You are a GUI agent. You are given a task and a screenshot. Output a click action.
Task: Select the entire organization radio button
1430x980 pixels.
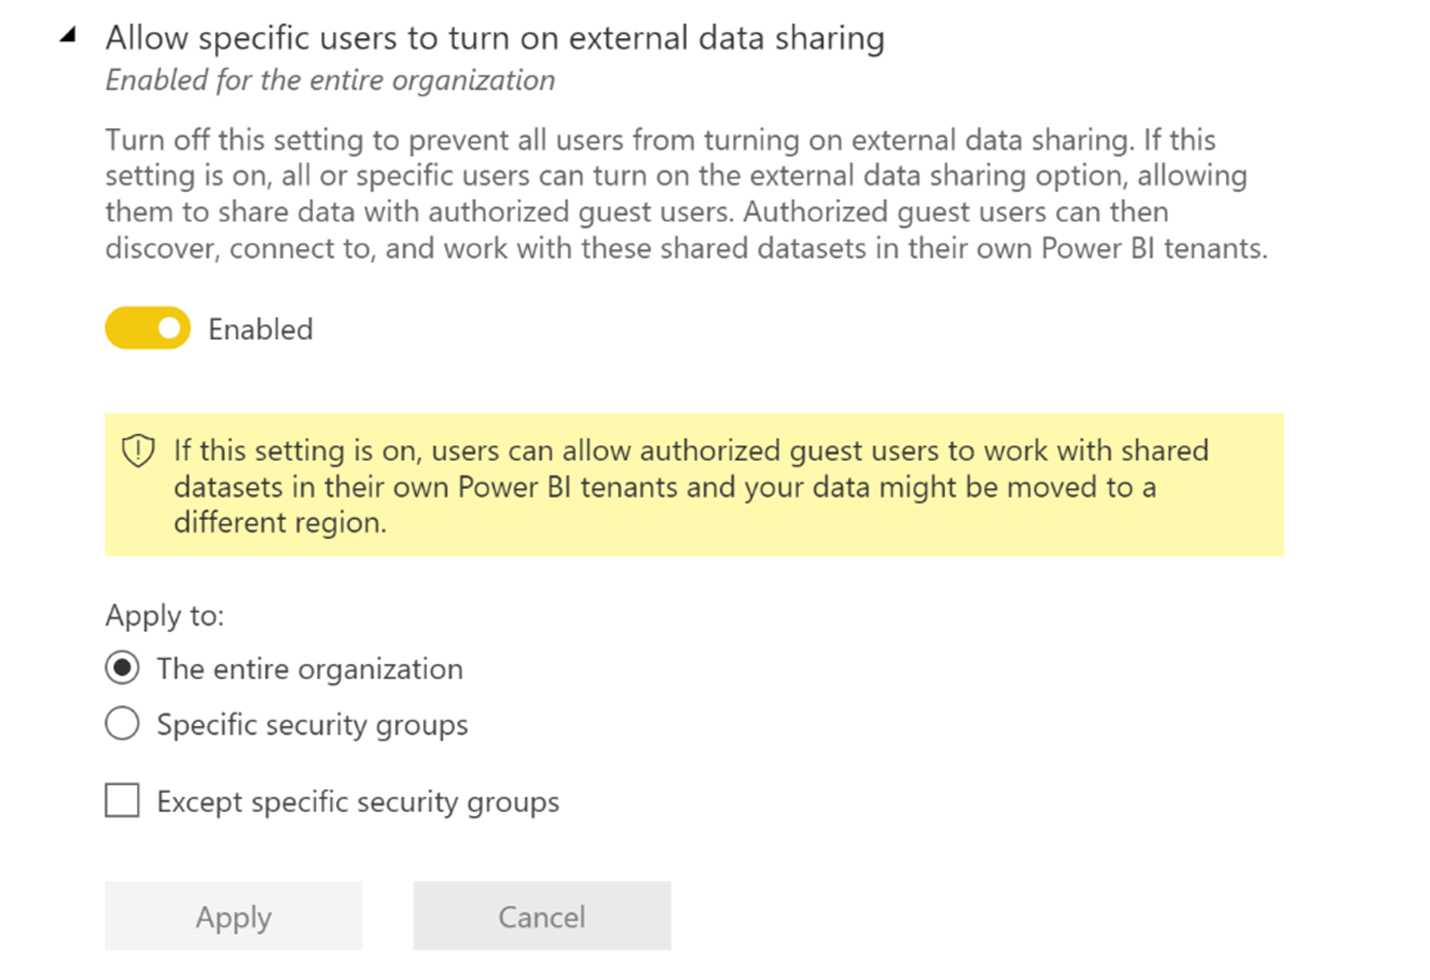pyautogui.click(x=122, y=668)
